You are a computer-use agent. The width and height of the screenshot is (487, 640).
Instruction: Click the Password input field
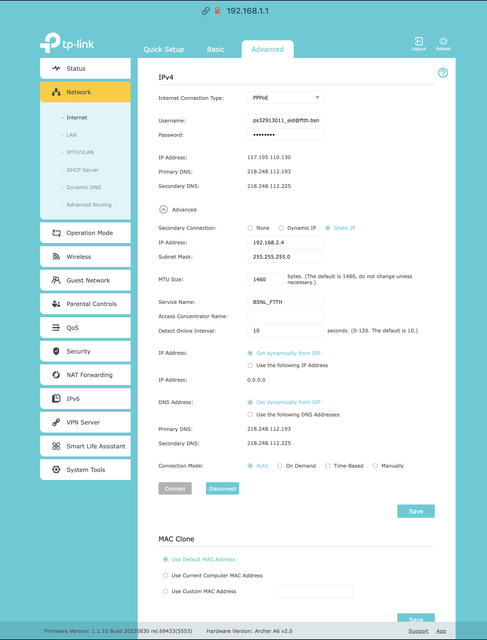285,135
